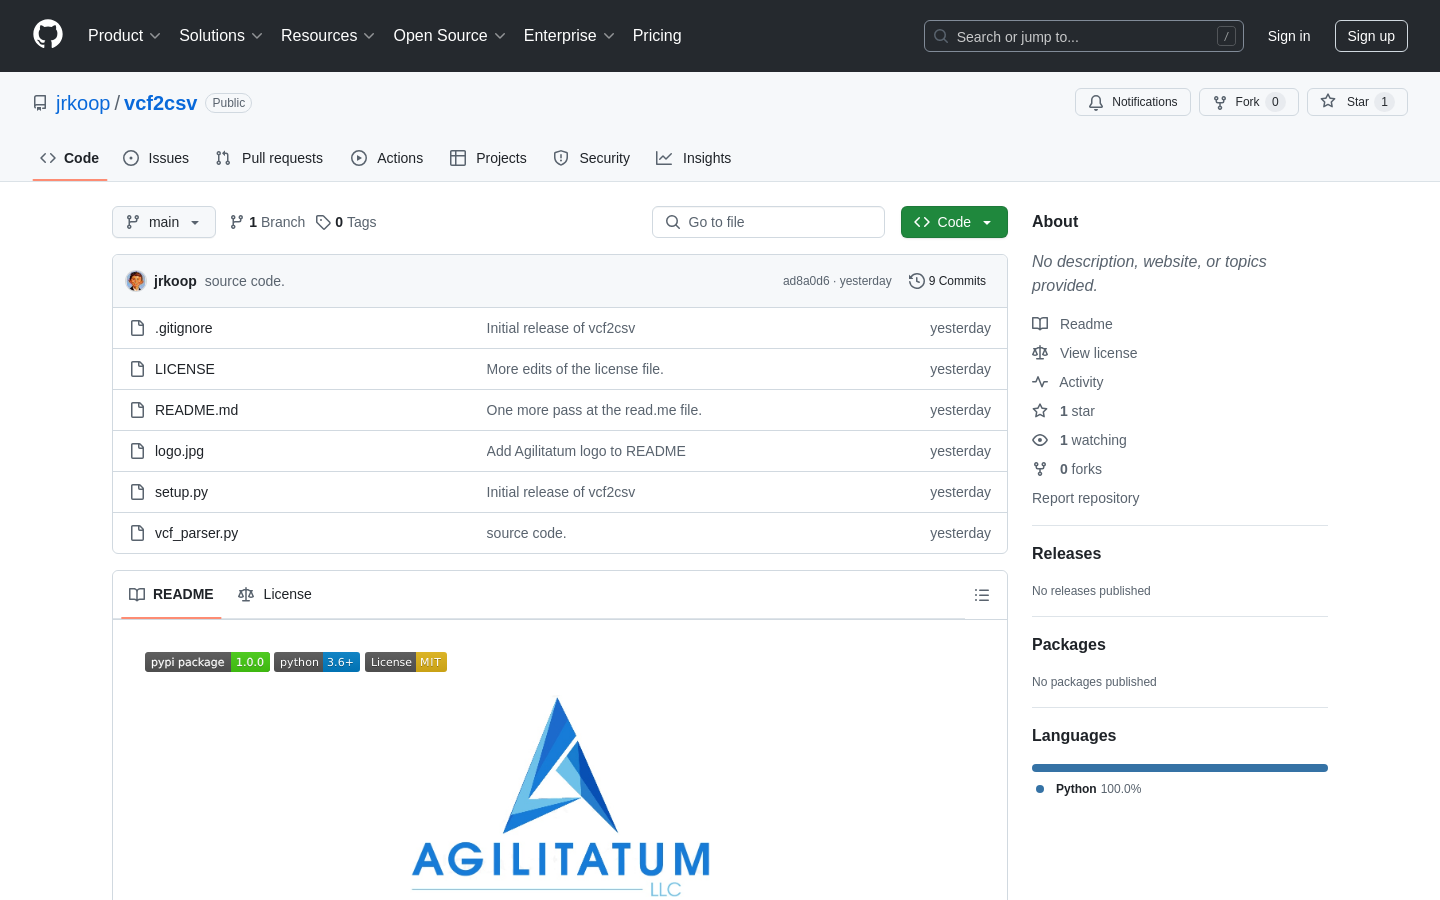Open commit 'Add Agilitatum logo to README'

click(586, 451)
